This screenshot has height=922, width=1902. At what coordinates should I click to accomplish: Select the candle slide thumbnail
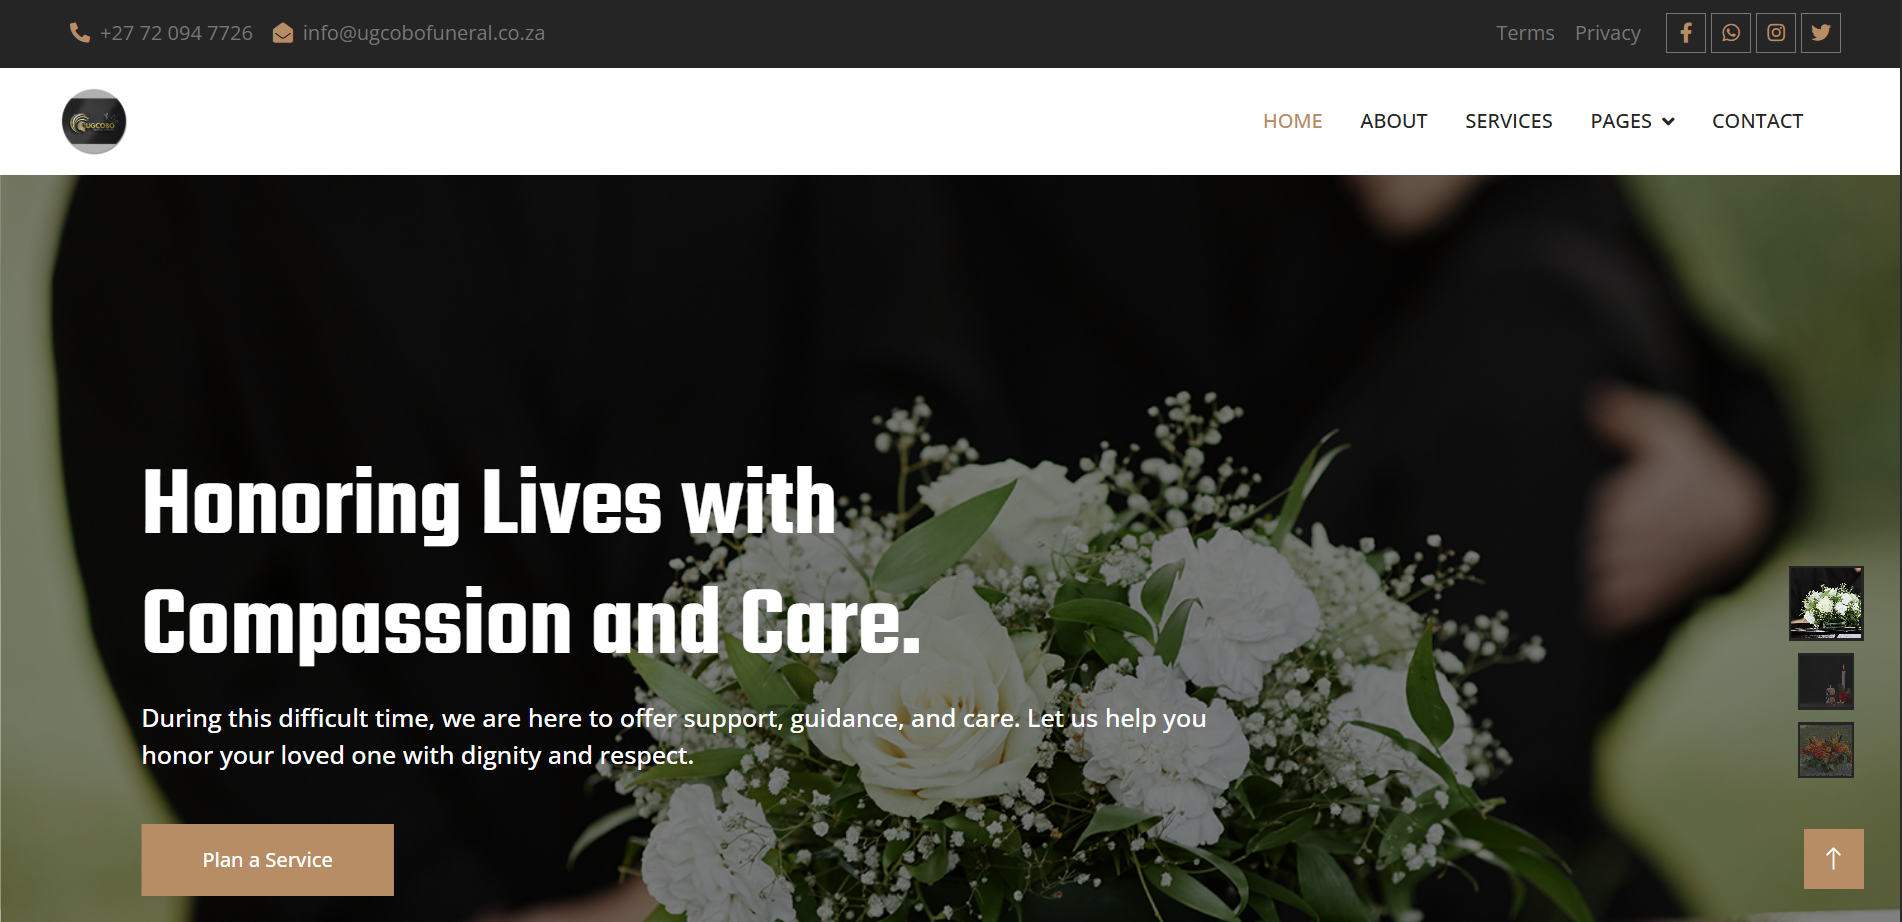coord(1826,681)
